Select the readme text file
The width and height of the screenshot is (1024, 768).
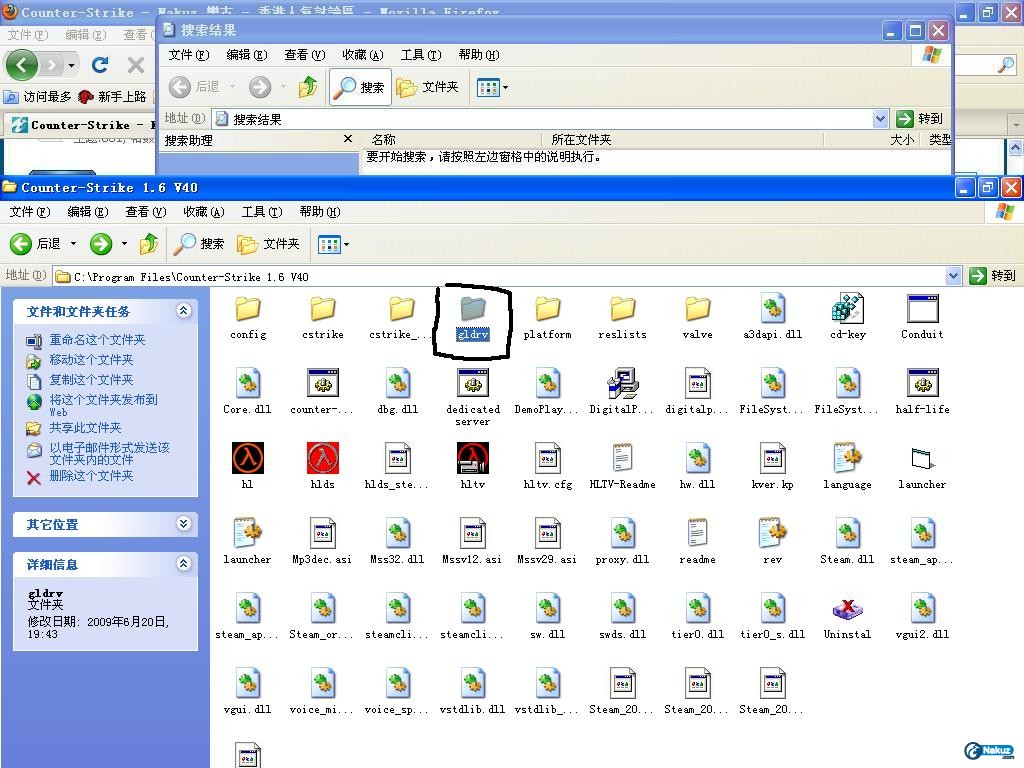(x=697, y=534)
